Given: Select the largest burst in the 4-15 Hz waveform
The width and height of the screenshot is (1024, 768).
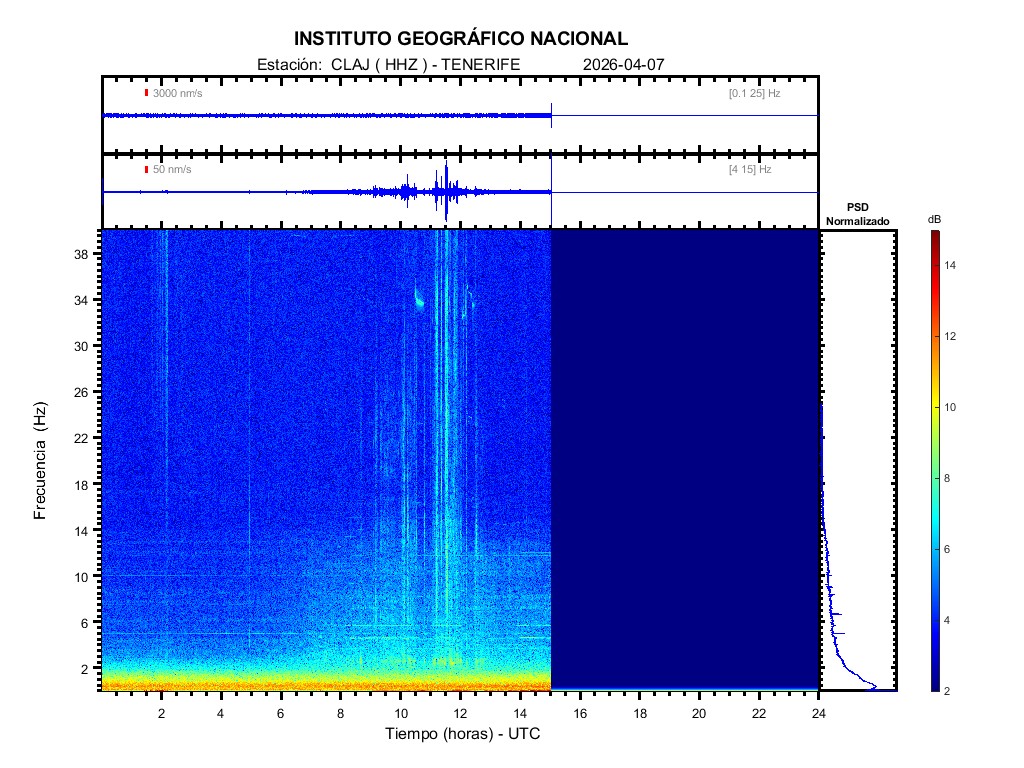Looking at the screenshot, I should click(443, 193).
